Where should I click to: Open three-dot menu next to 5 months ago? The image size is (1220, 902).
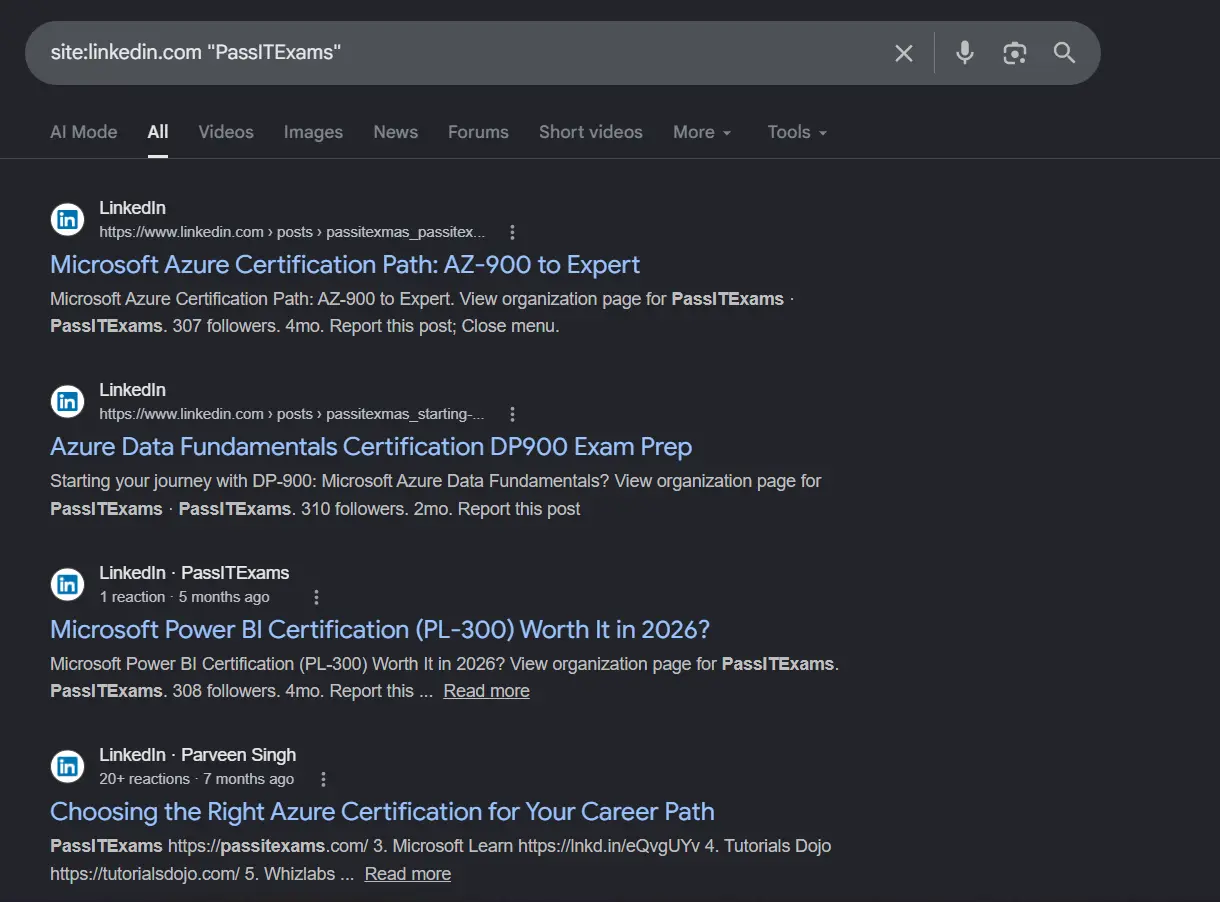click(316, 597)
